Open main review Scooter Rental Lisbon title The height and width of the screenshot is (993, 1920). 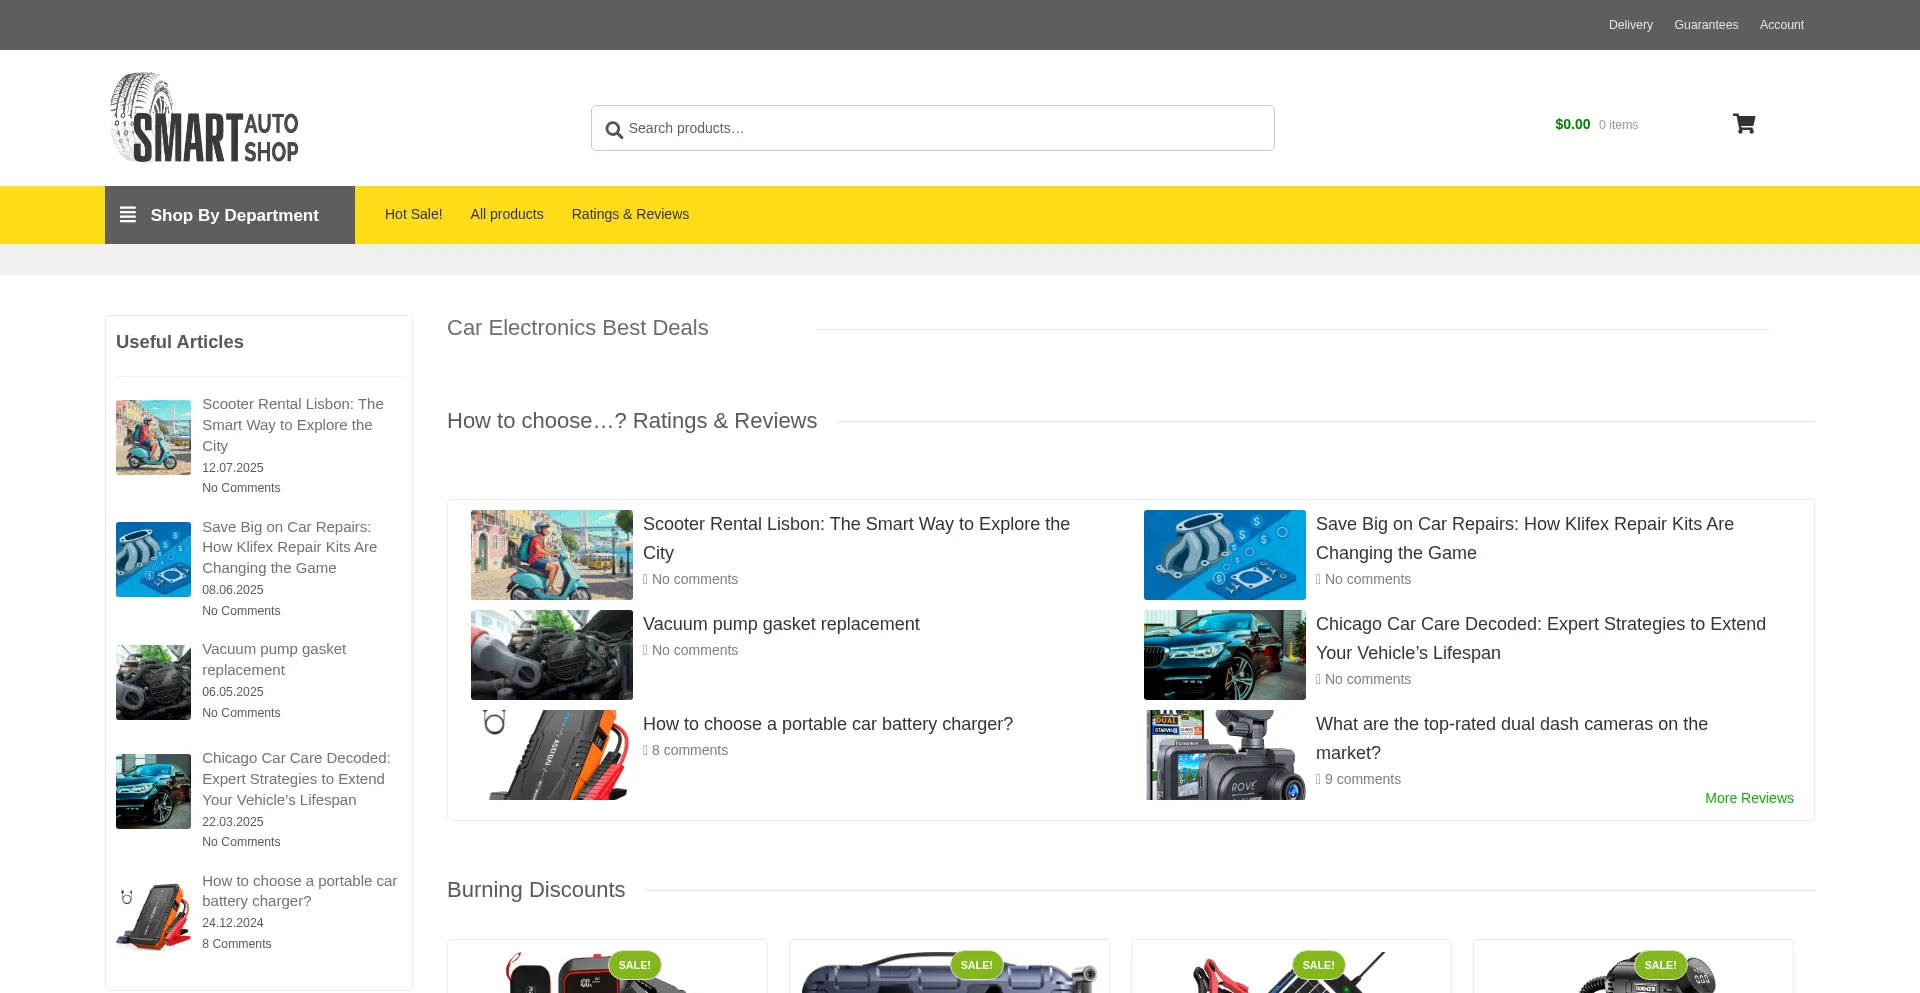point(856,538)
